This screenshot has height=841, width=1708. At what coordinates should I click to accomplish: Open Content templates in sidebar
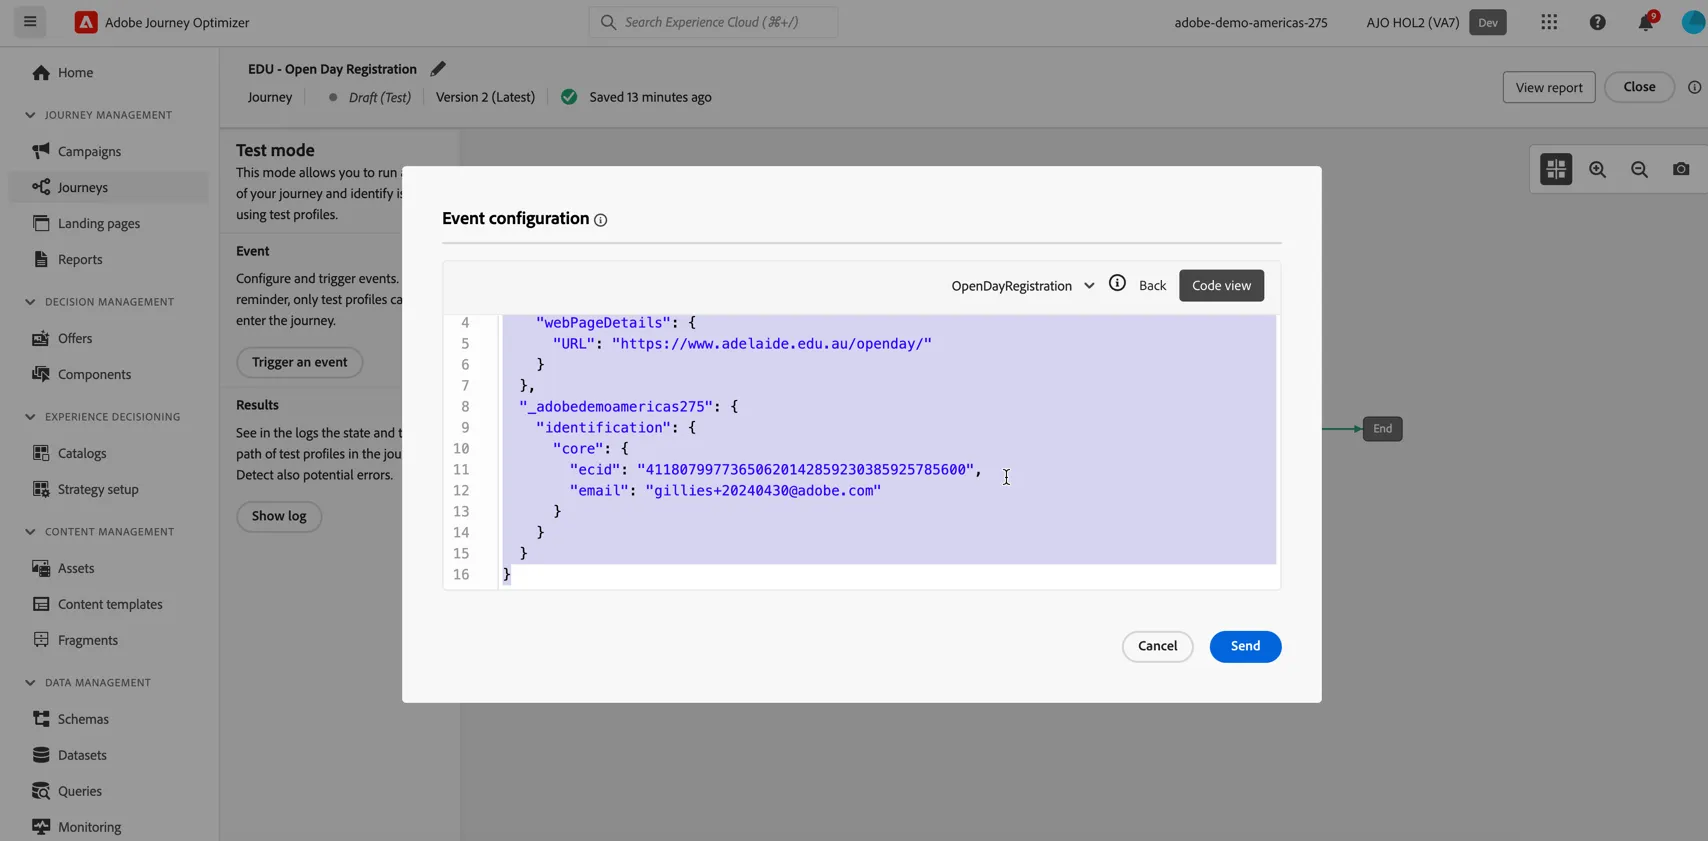[109, 605]
